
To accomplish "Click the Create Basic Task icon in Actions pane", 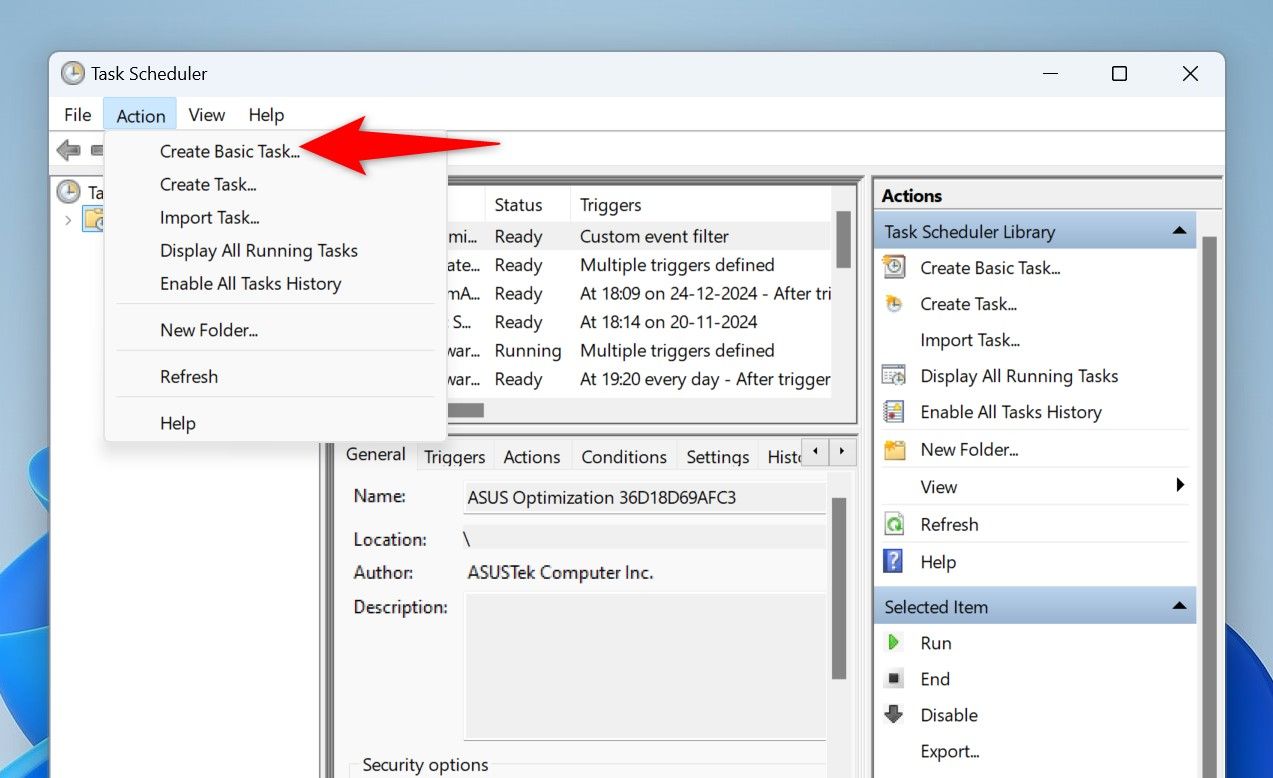I will [x=894, y=267].
